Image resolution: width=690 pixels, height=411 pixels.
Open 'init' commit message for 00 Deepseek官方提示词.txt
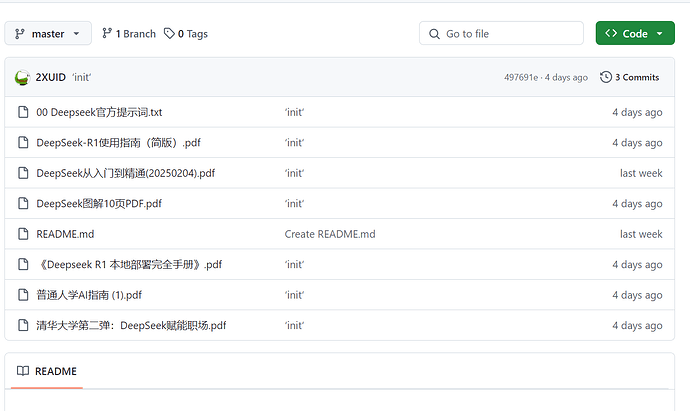[x=294, y=112]
